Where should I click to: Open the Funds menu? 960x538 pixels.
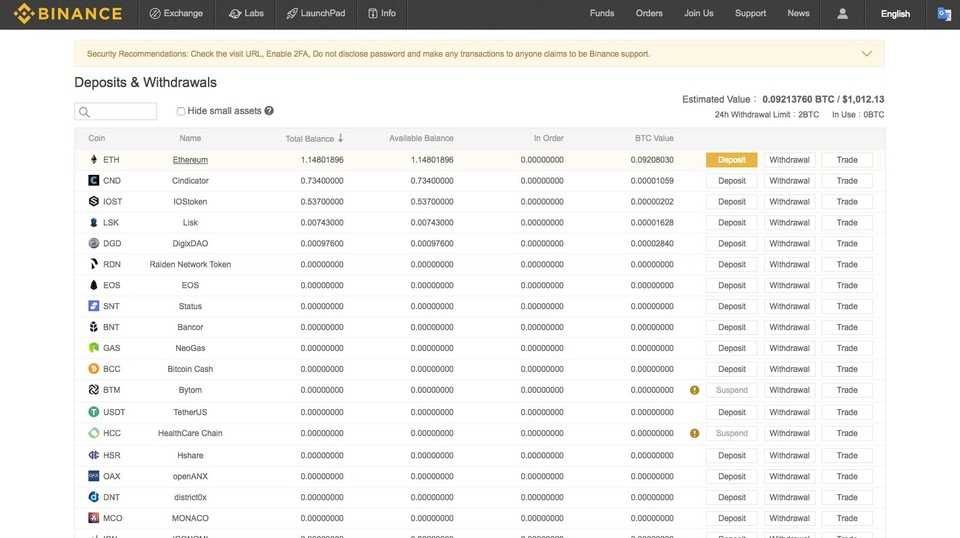(602, 14)
